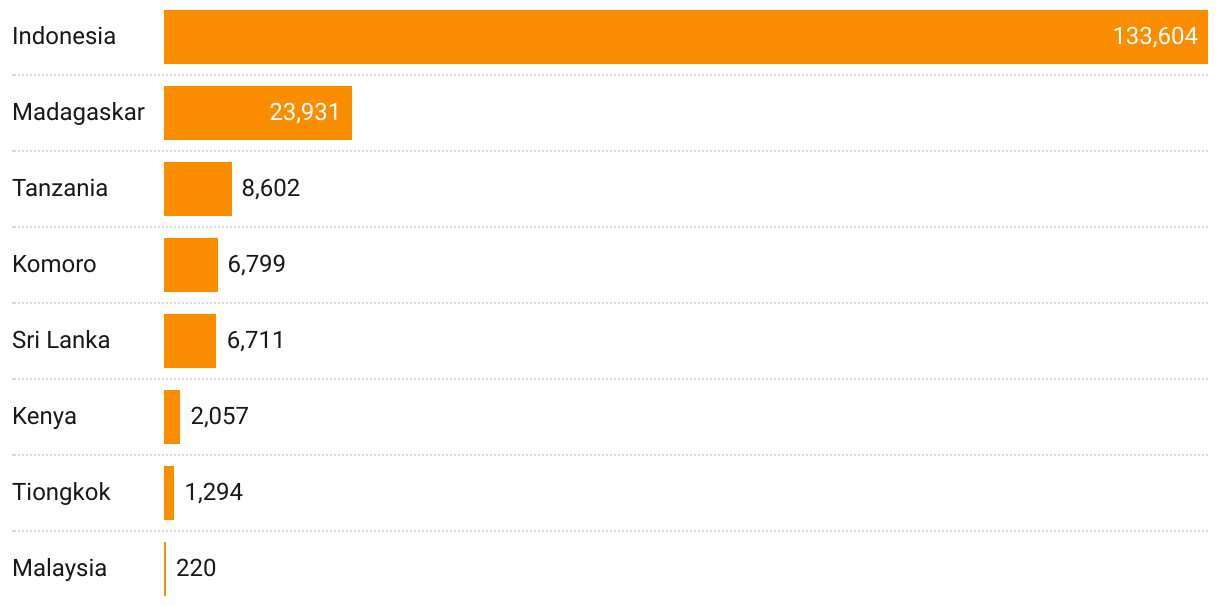Select the Madagaskar bar

(x=258, y=113)
